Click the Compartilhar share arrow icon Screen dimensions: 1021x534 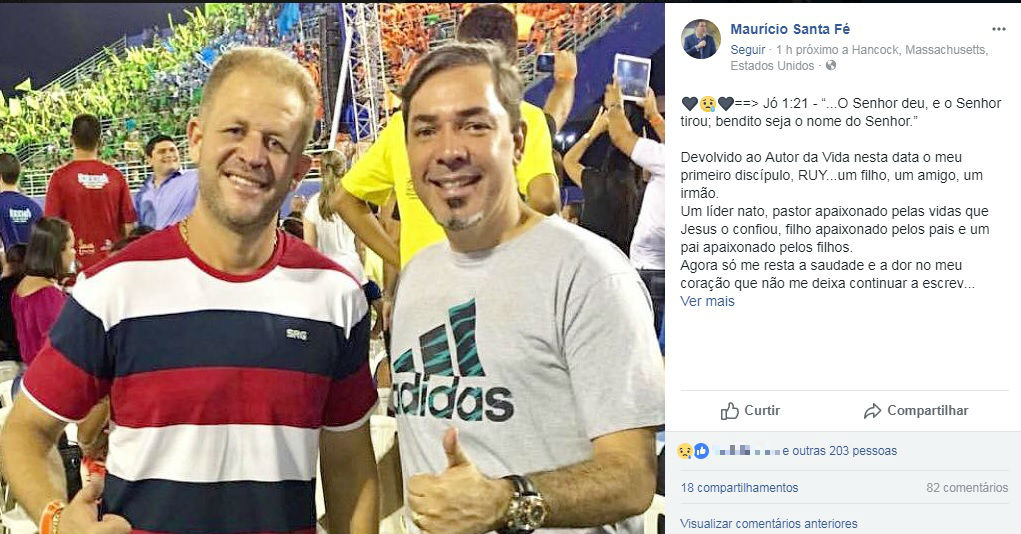tap(872, 411)
